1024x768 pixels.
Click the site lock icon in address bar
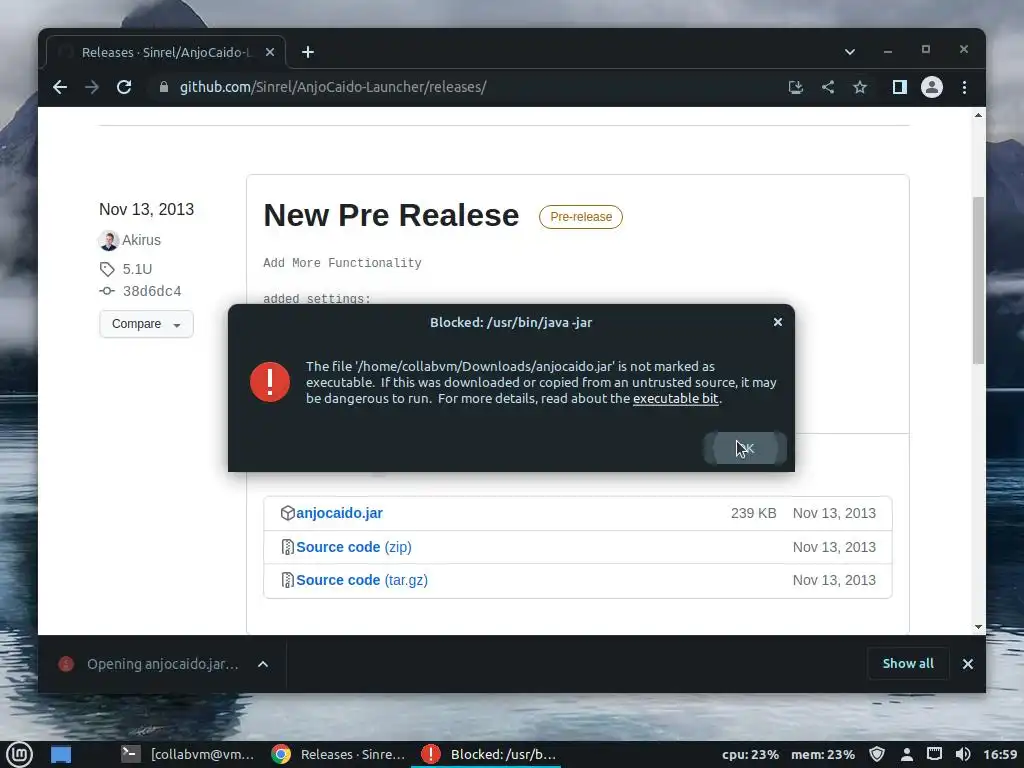coord(164,87)
